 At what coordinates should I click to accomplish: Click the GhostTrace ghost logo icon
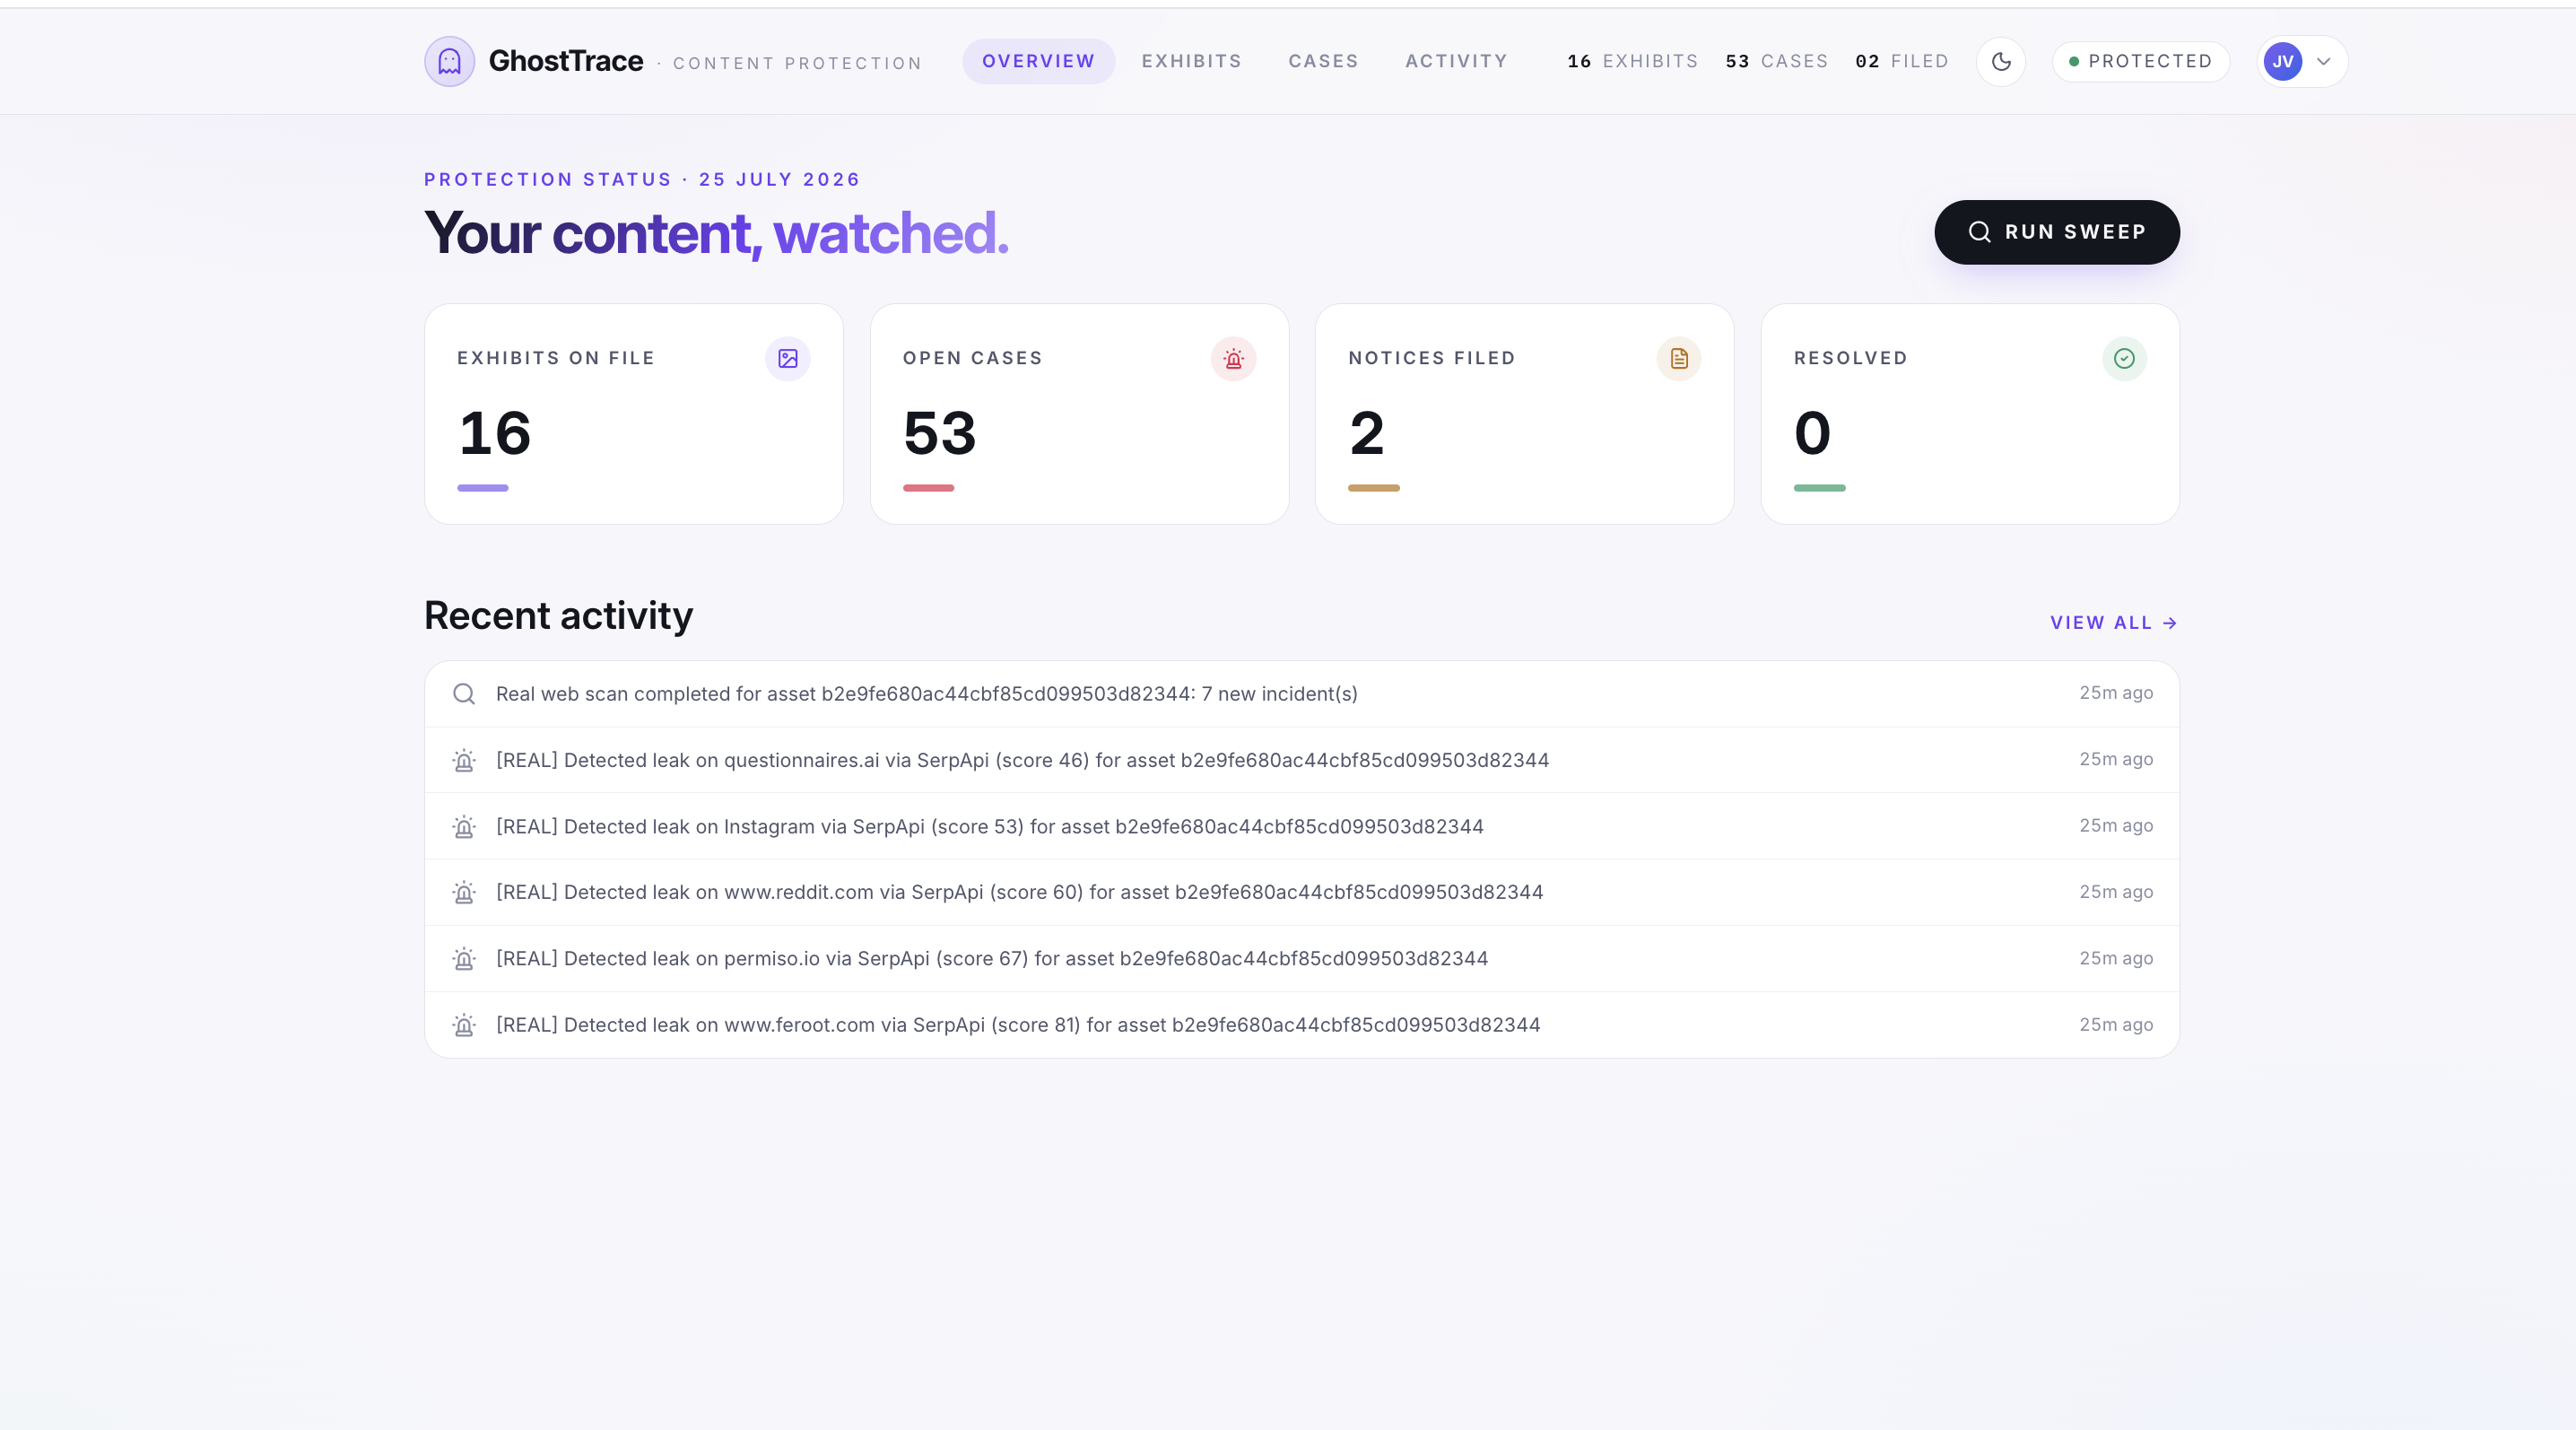(x=449, y=62)
